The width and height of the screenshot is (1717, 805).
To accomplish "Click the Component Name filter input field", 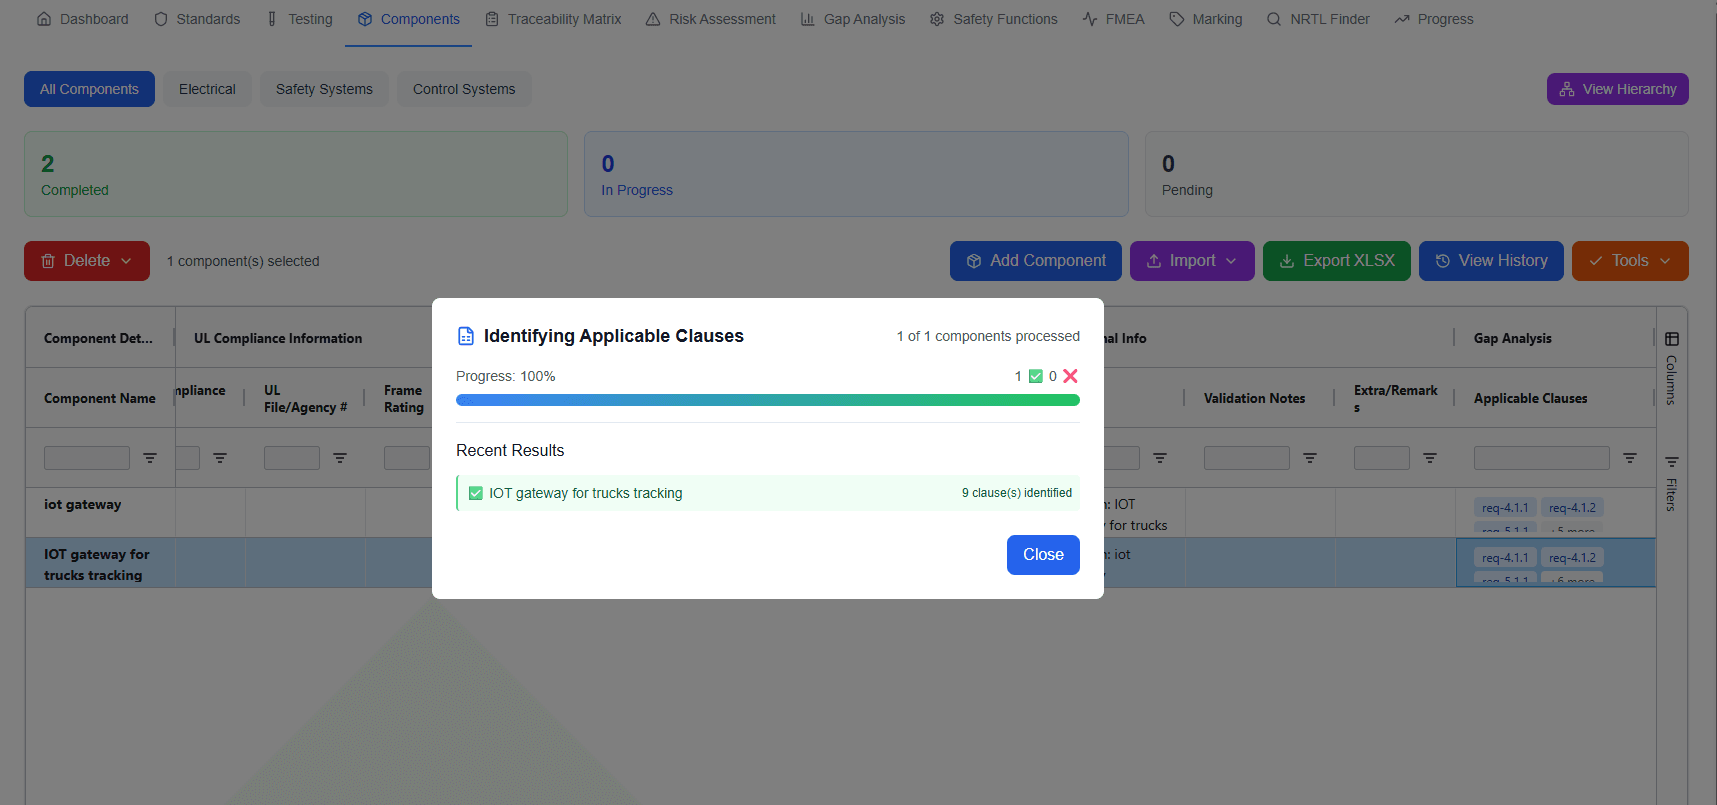I will (x=87, y=458).
